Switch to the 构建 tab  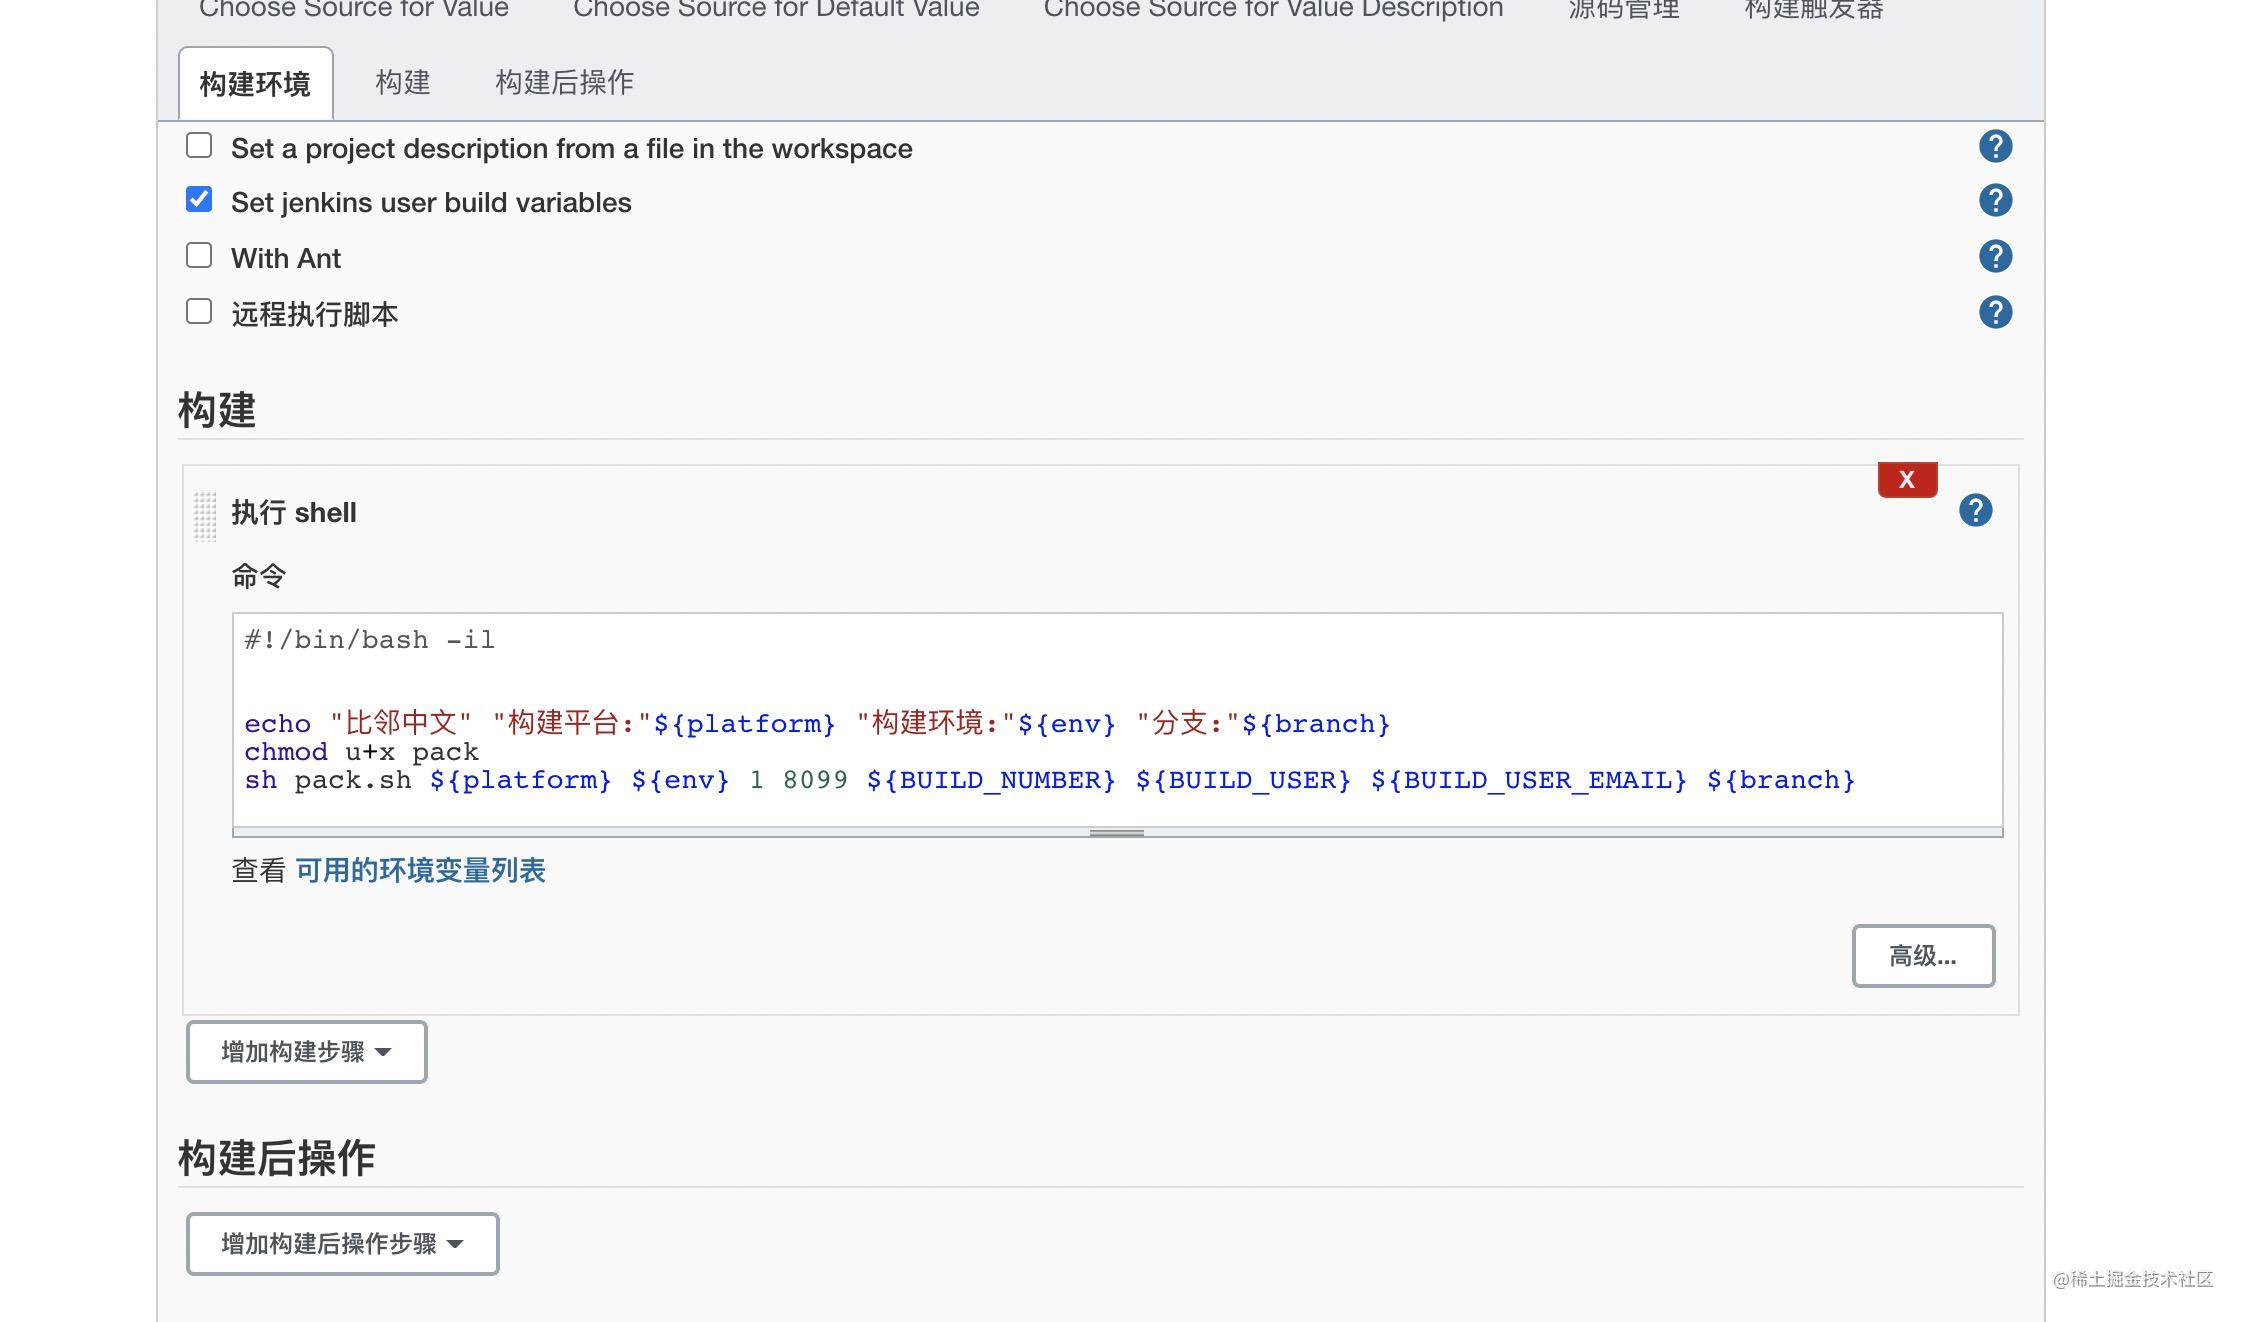click(403, 82)
